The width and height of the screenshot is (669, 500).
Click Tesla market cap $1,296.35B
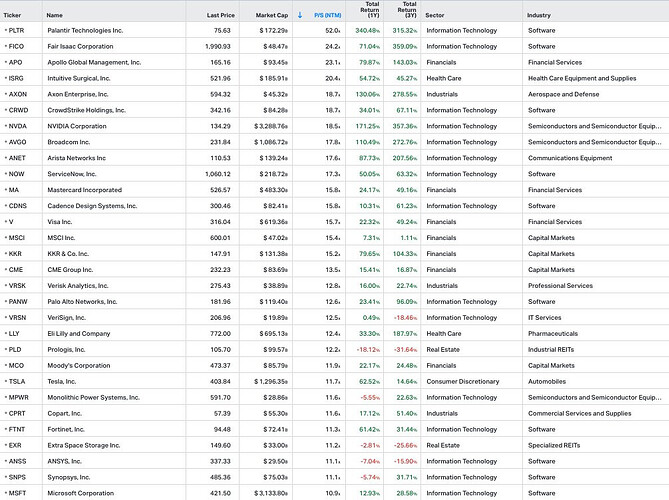271,381
